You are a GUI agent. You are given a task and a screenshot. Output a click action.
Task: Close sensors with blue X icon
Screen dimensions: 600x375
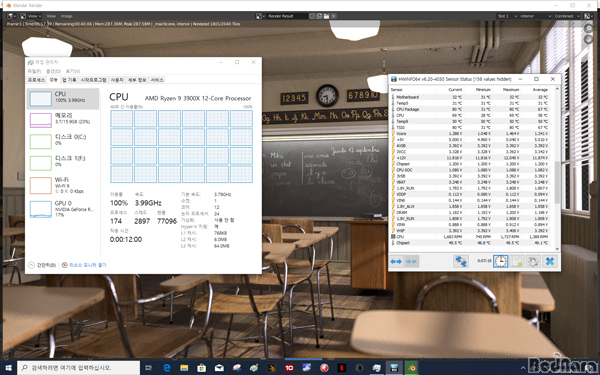(550, 261)
